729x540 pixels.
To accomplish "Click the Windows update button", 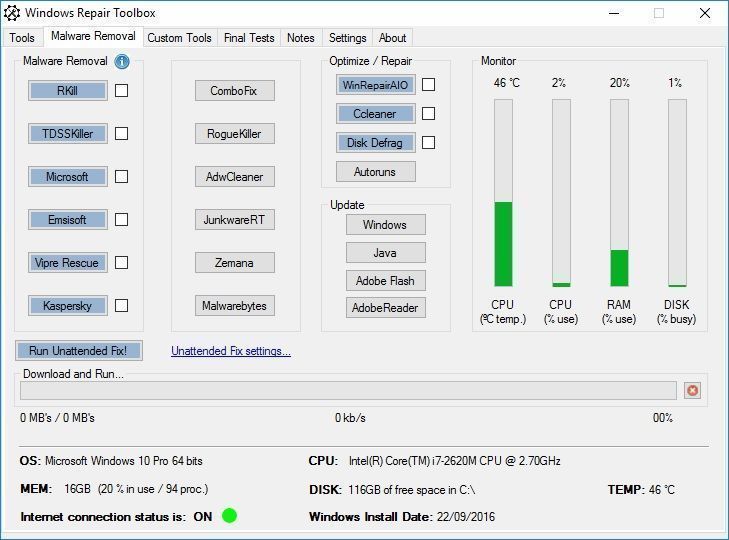I will tap(385, 225).
